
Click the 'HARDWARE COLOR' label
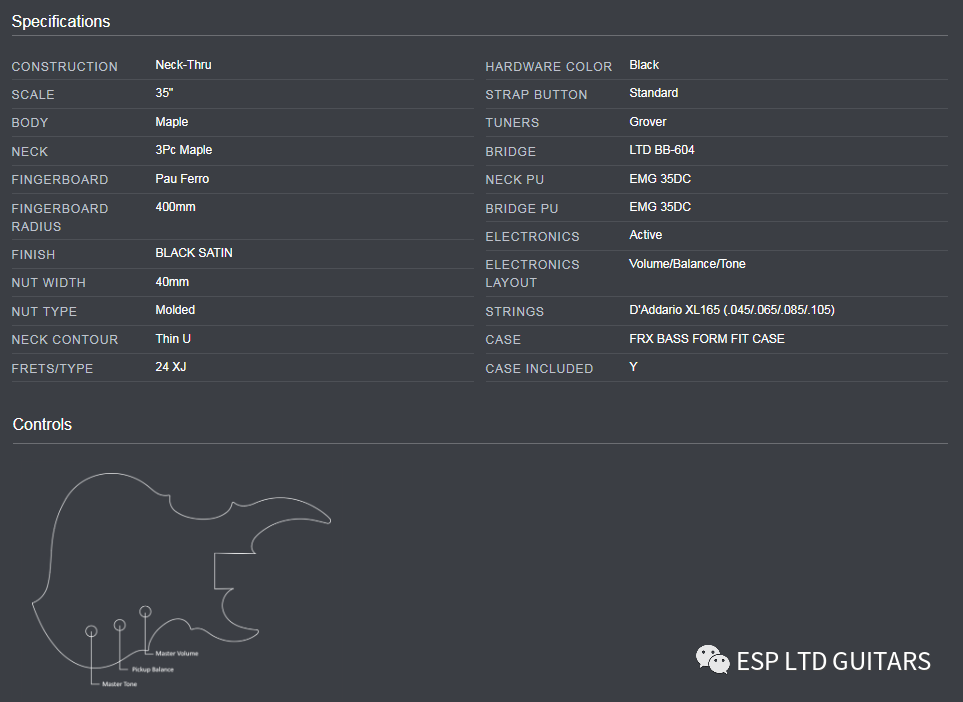click(x=548, y=66)
